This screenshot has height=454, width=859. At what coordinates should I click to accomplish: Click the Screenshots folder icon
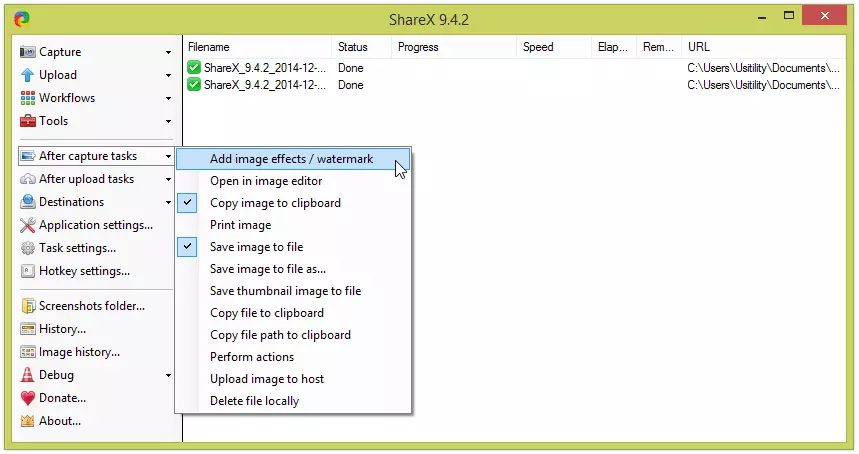27,306
